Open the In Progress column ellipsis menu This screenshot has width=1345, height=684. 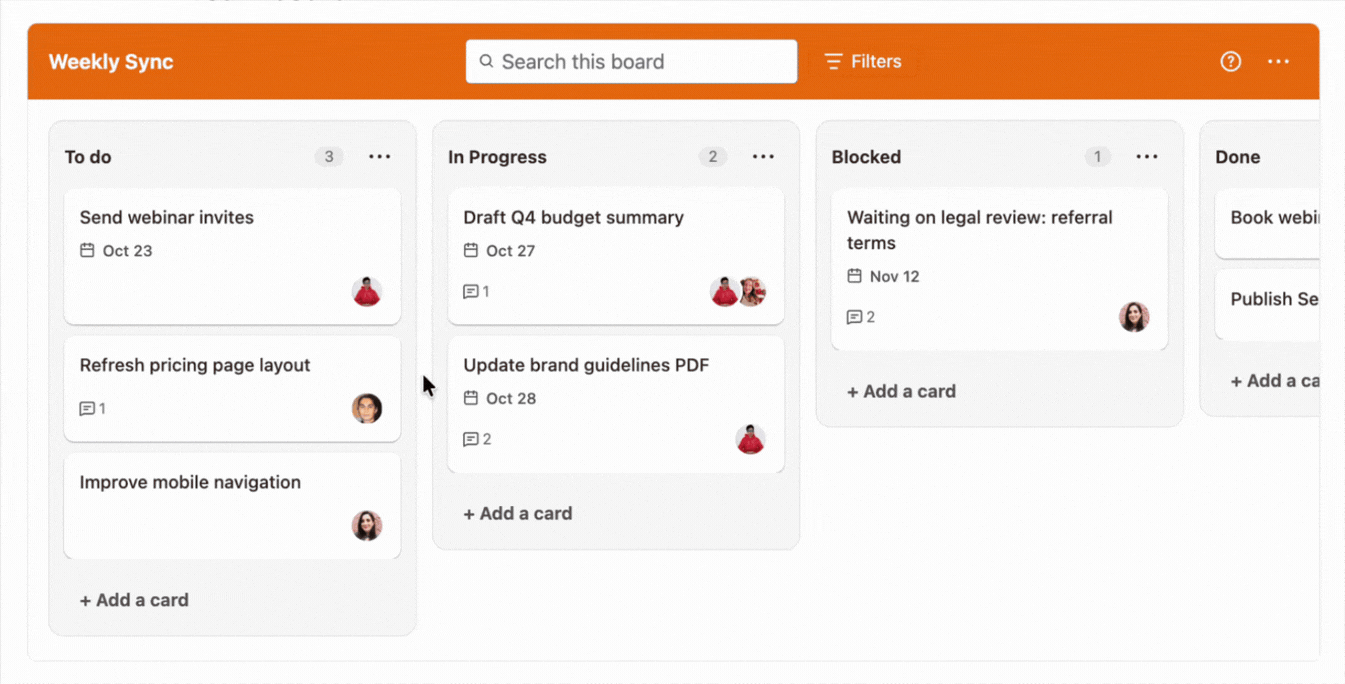tap(763, 156)
